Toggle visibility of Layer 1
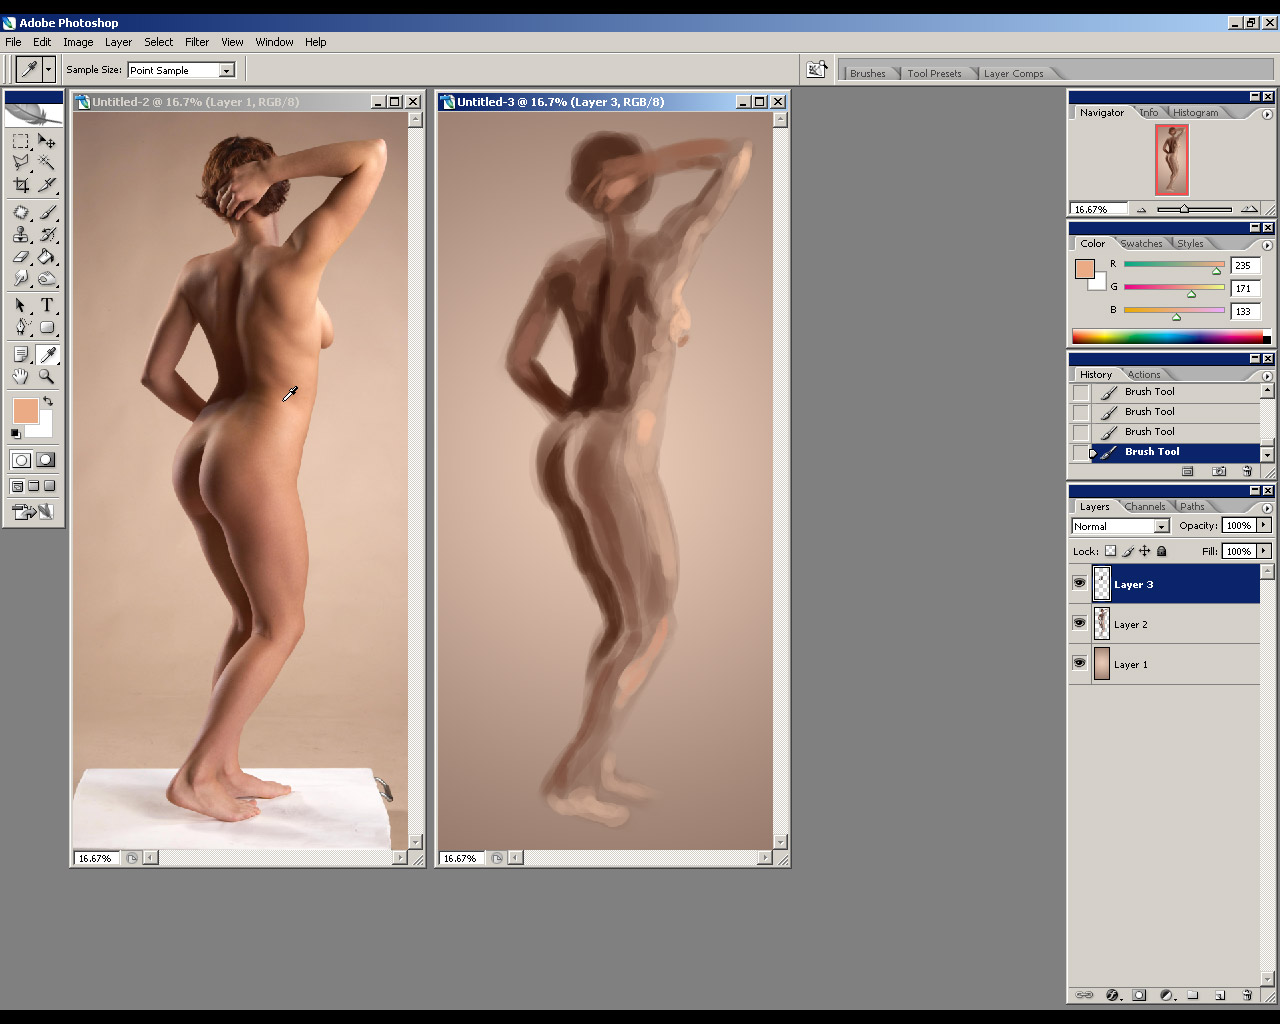1280x1024 pixels. [1079, 663]
